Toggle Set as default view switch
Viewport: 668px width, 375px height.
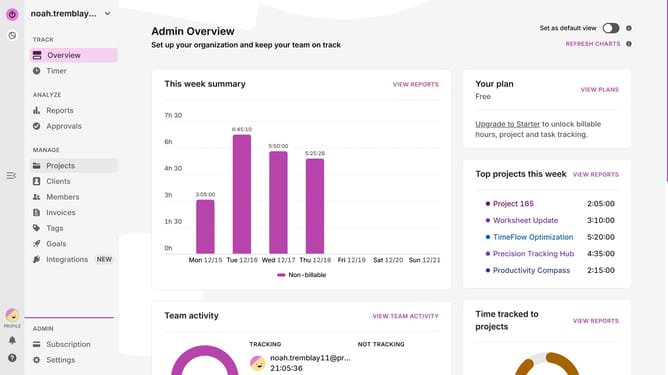tap(611, 28)
